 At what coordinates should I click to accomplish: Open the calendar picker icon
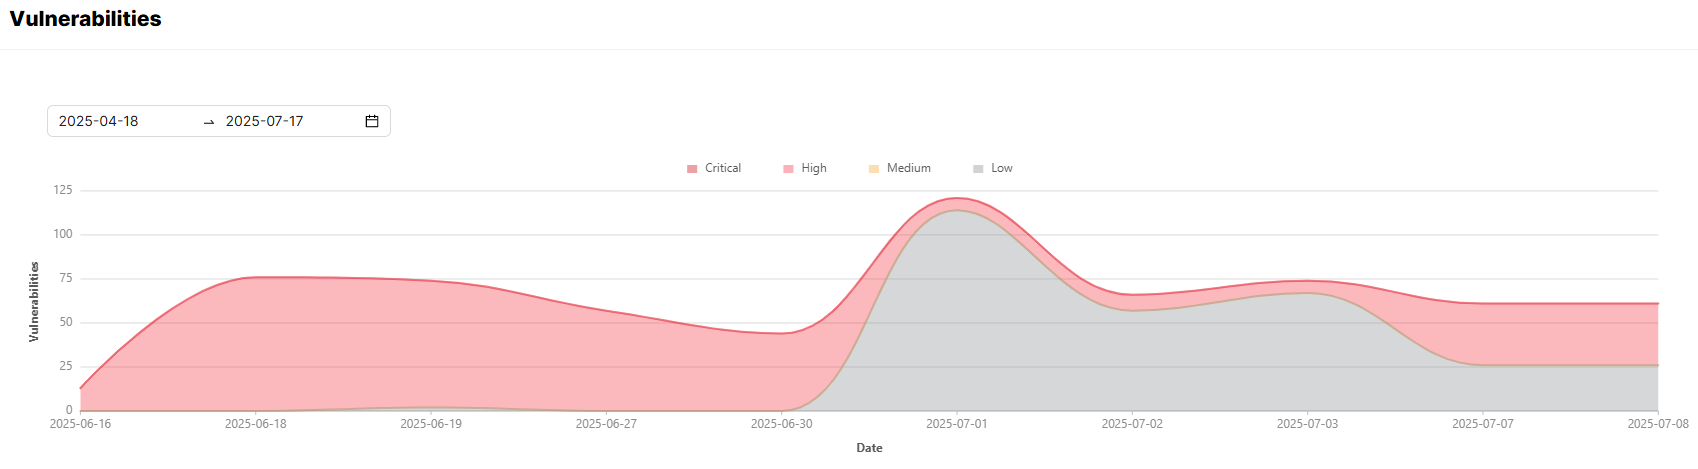click(372, 121)
